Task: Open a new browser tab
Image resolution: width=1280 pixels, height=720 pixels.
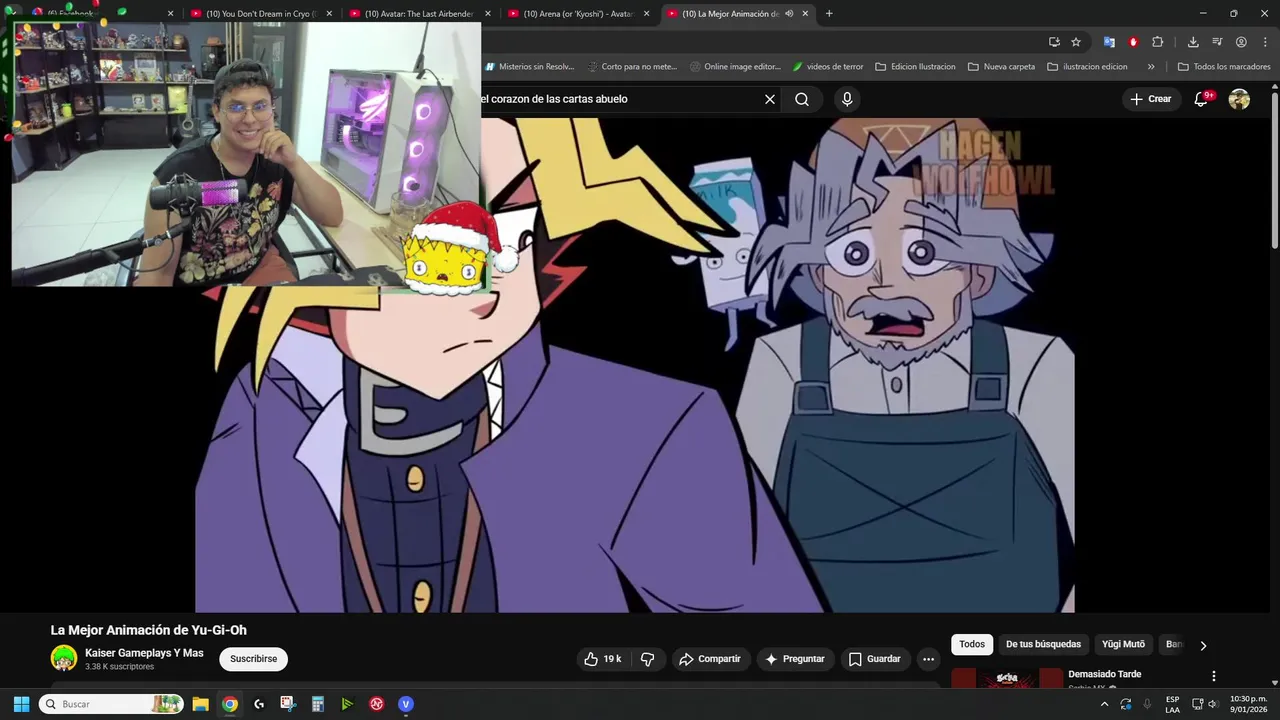Action: pyautogui.click(x=829, y=14)
